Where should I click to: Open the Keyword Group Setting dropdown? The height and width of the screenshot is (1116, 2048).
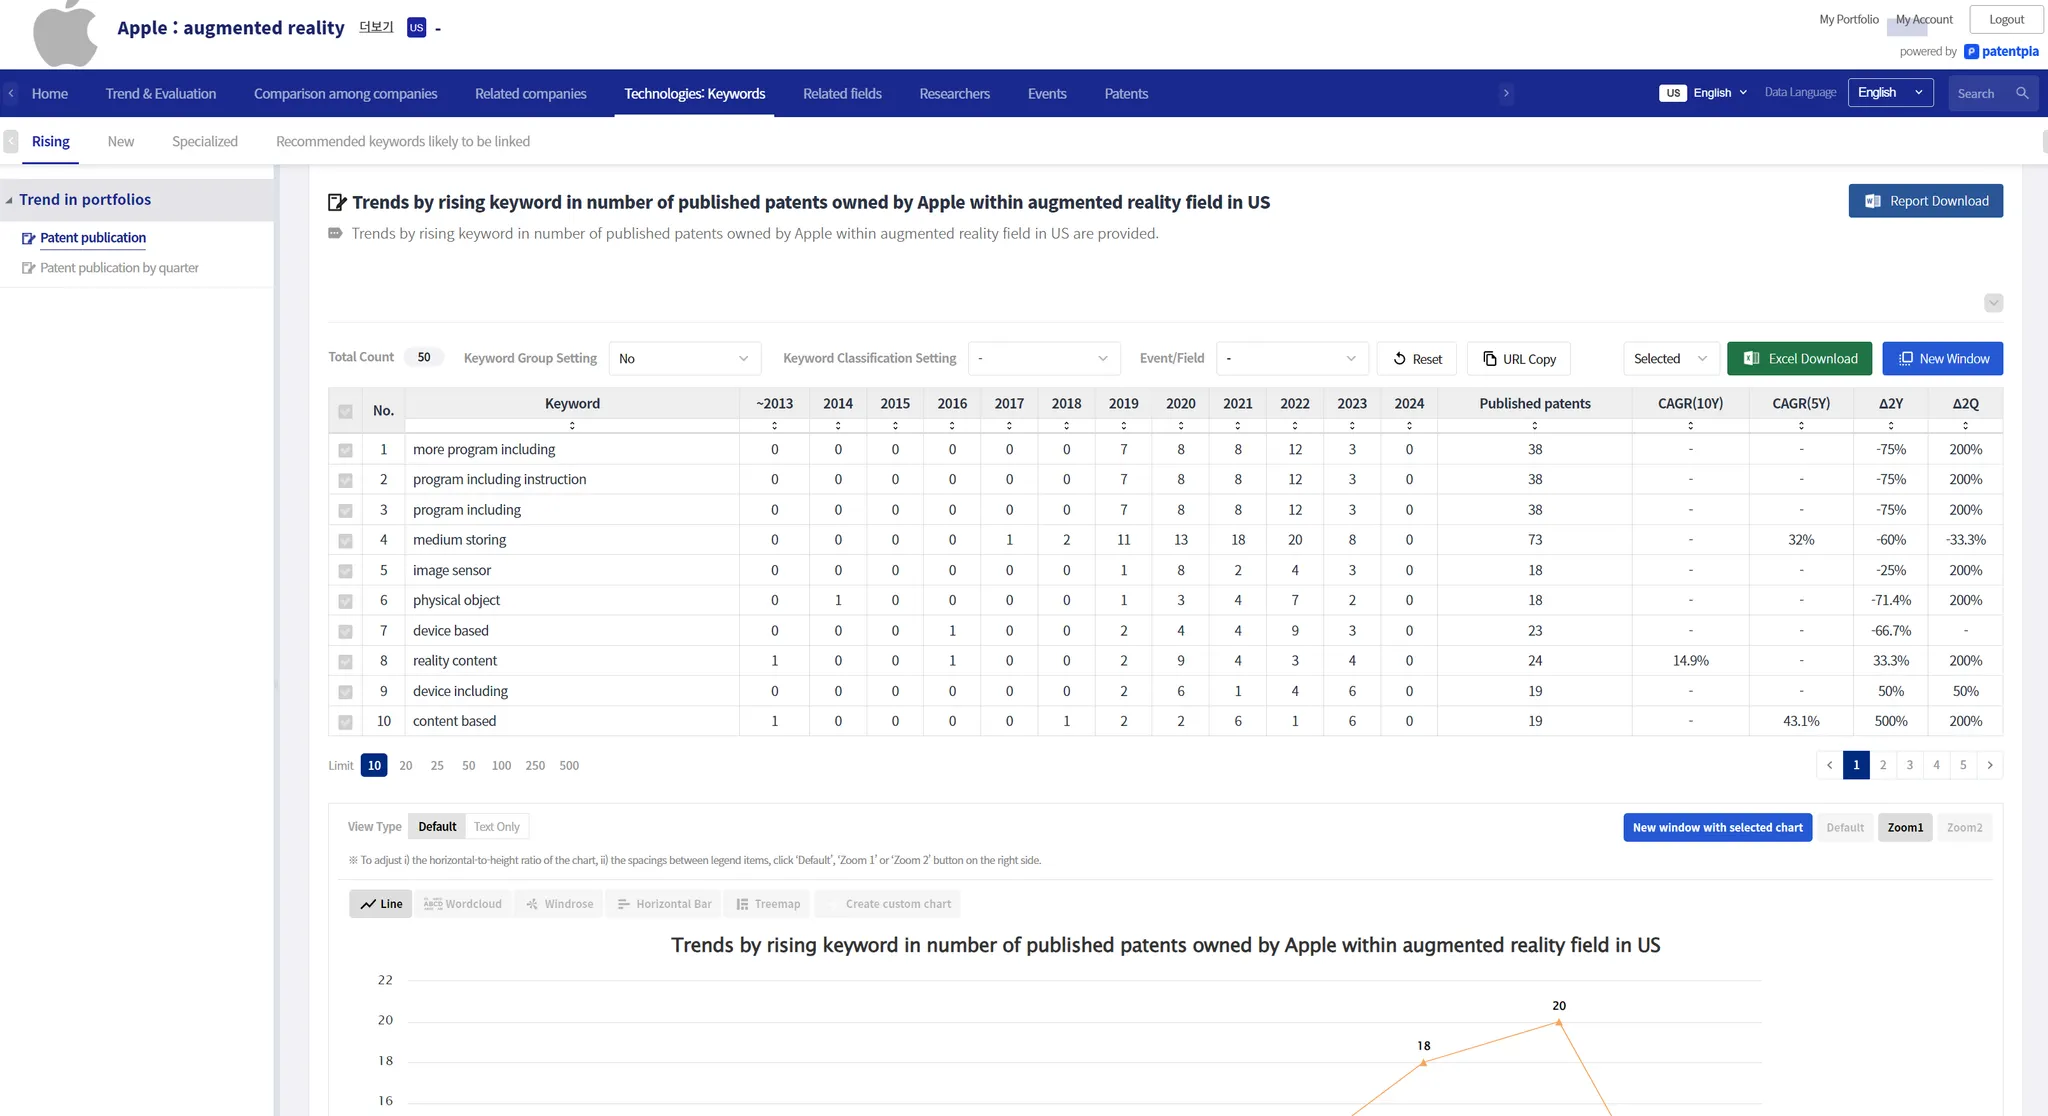(x=684, y=359)
